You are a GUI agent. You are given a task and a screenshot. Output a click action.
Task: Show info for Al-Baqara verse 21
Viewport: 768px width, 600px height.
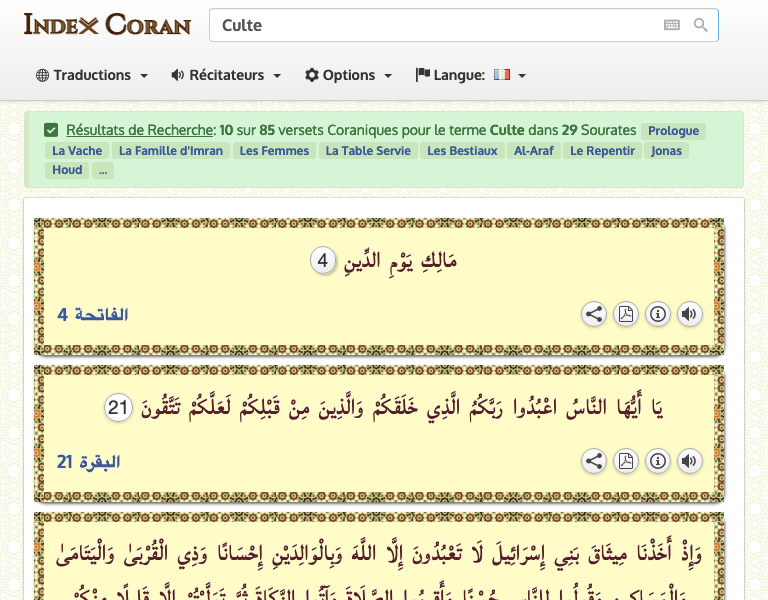coord(657,461)
